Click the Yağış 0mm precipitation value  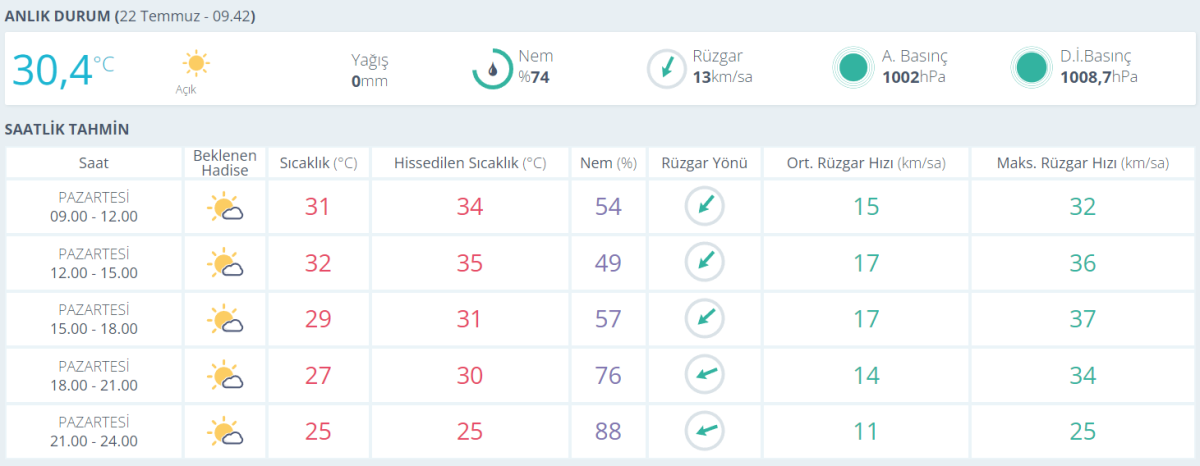click(x=369, y=81)
